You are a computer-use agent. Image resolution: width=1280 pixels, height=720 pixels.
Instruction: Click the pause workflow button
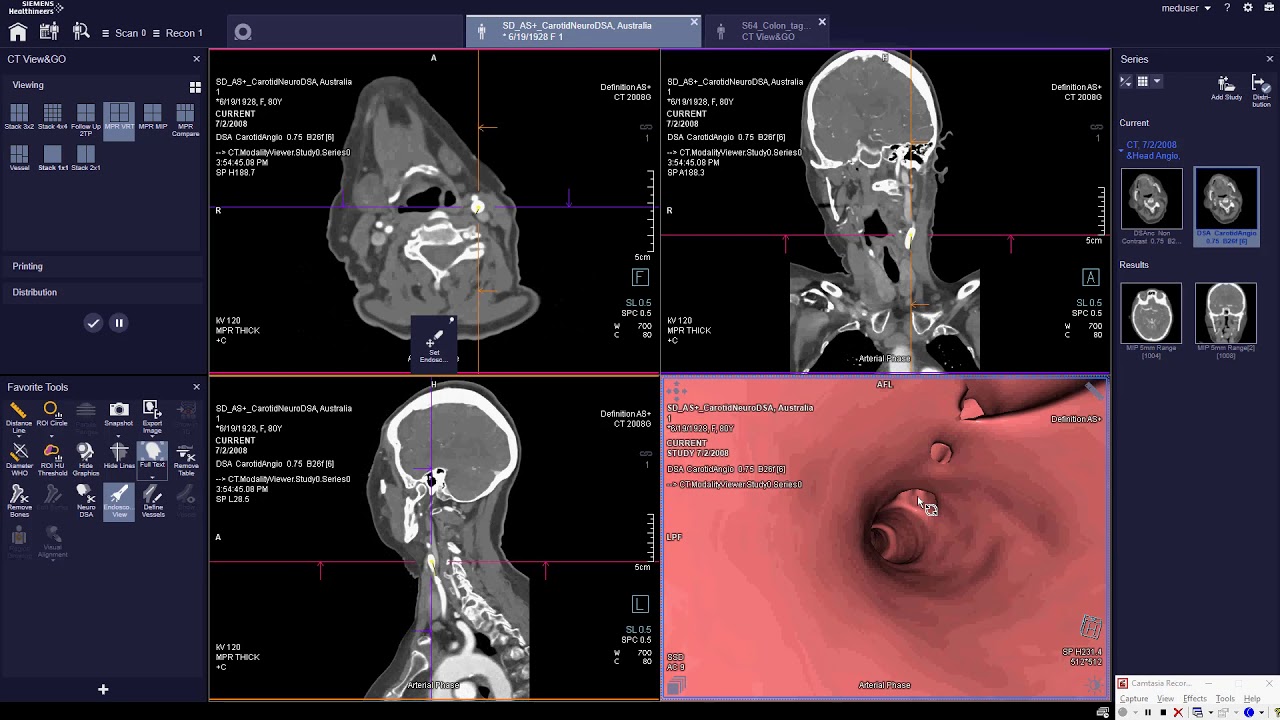coord(118,323)
